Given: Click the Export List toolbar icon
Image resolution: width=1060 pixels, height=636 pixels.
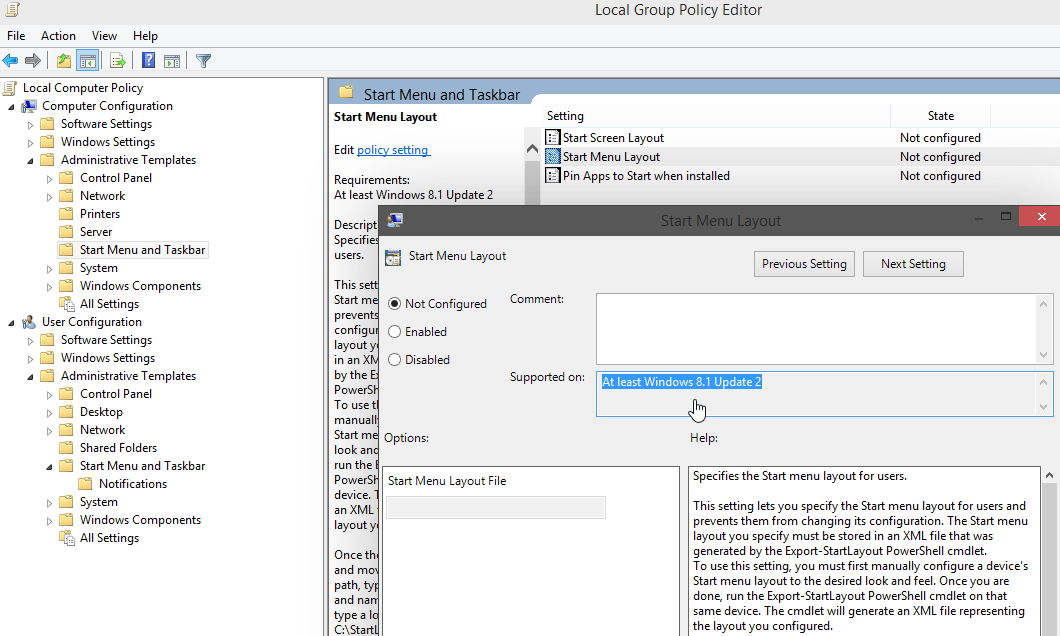Looking at the screenshot, I should (118, 61).
